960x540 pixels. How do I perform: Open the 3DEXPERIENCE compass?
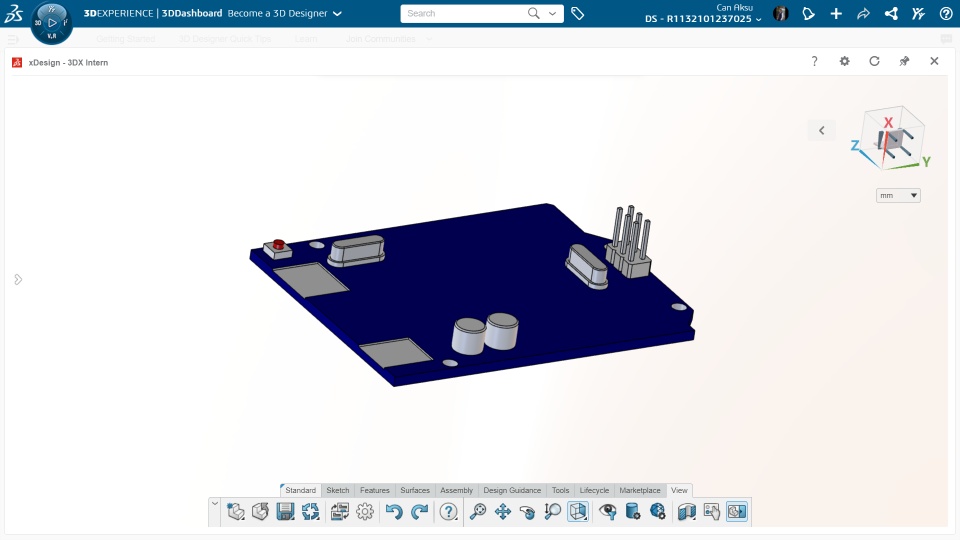point(51,23)
